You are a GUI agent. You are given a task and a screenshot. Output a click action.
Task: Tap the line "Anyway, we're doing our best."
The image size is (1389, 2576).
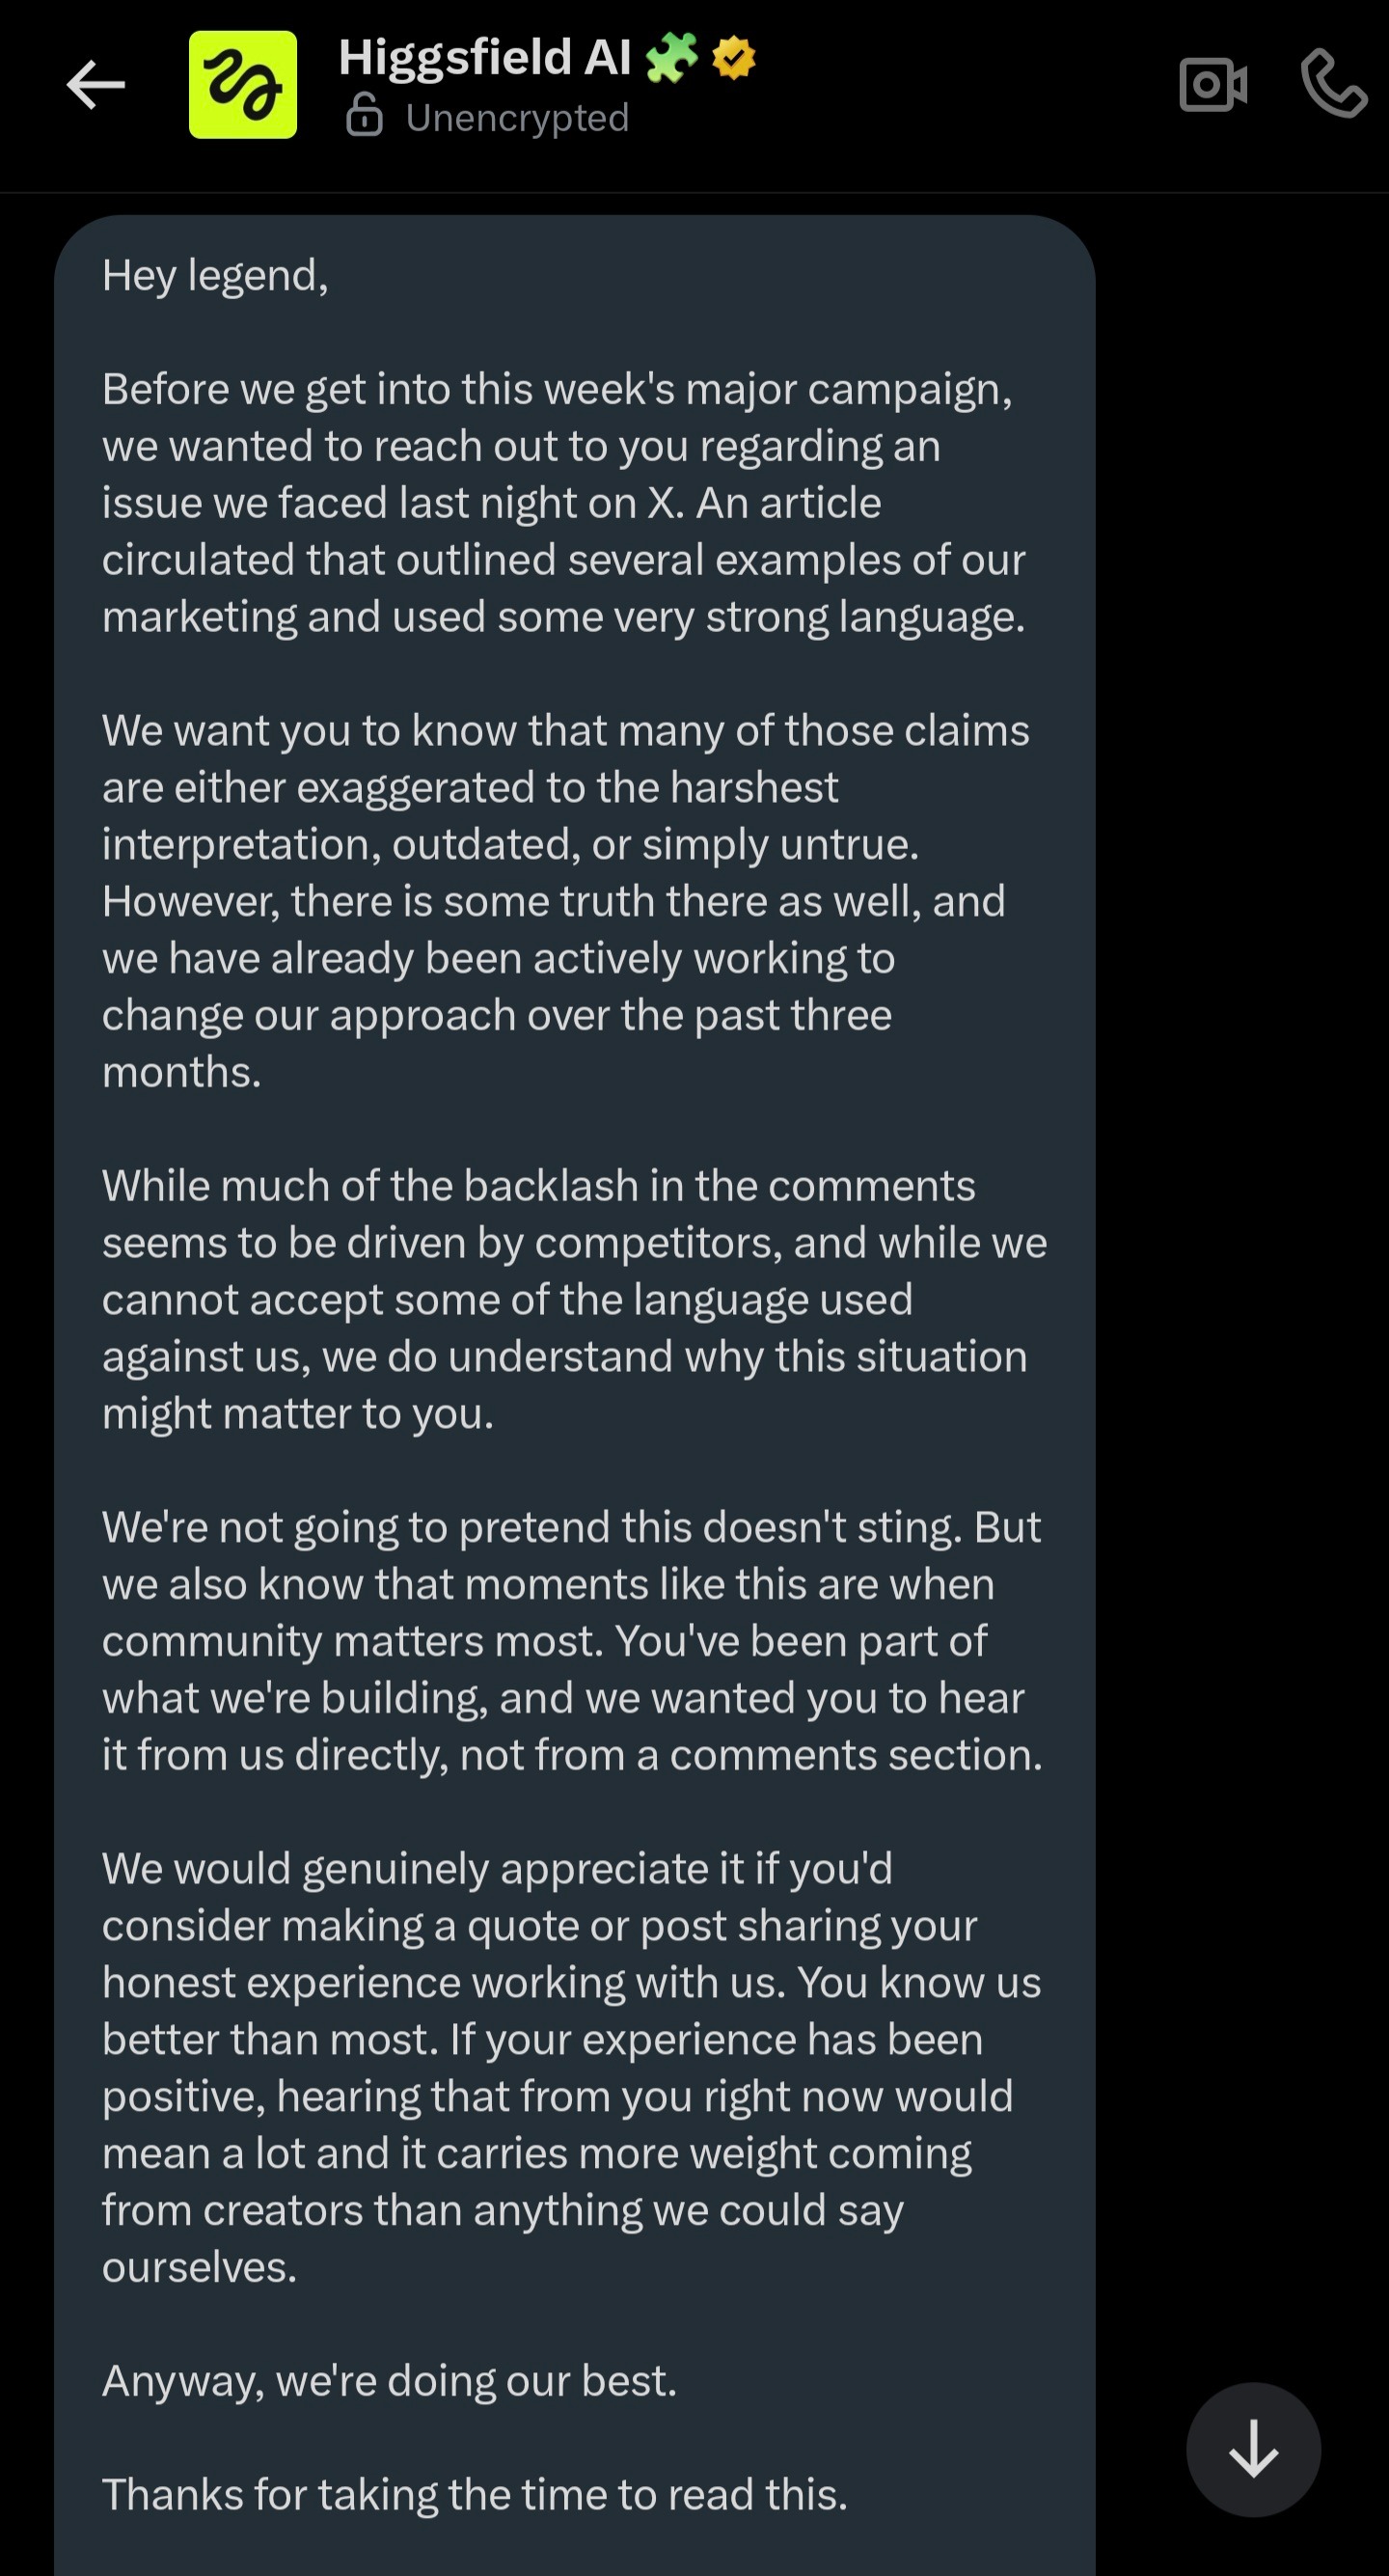390,2381
